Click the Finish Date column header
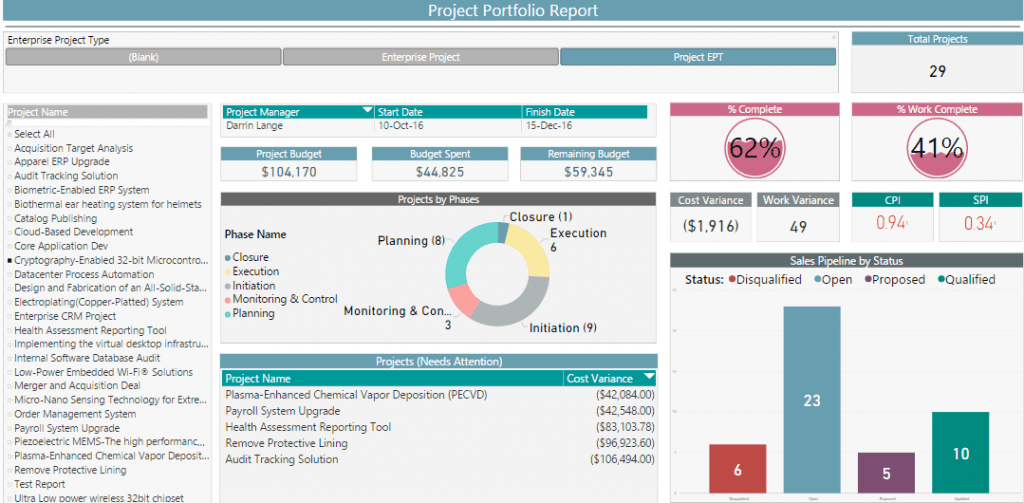This screenshot has height=503, width=1024. point(584,112)
